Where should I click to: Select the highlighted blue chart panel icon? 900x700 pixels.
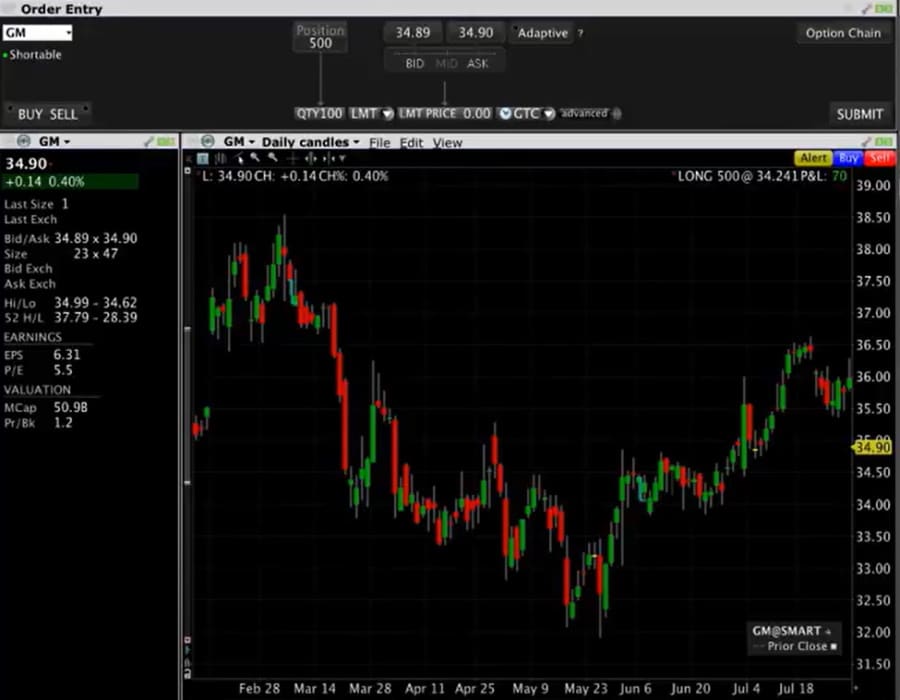pos(203,158)
